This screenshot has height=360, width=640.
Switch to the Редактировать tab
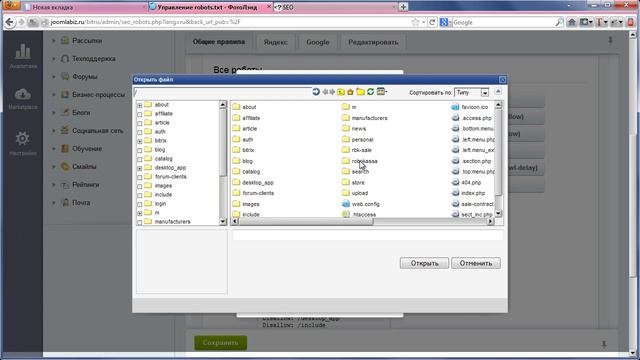click(373, 42)
